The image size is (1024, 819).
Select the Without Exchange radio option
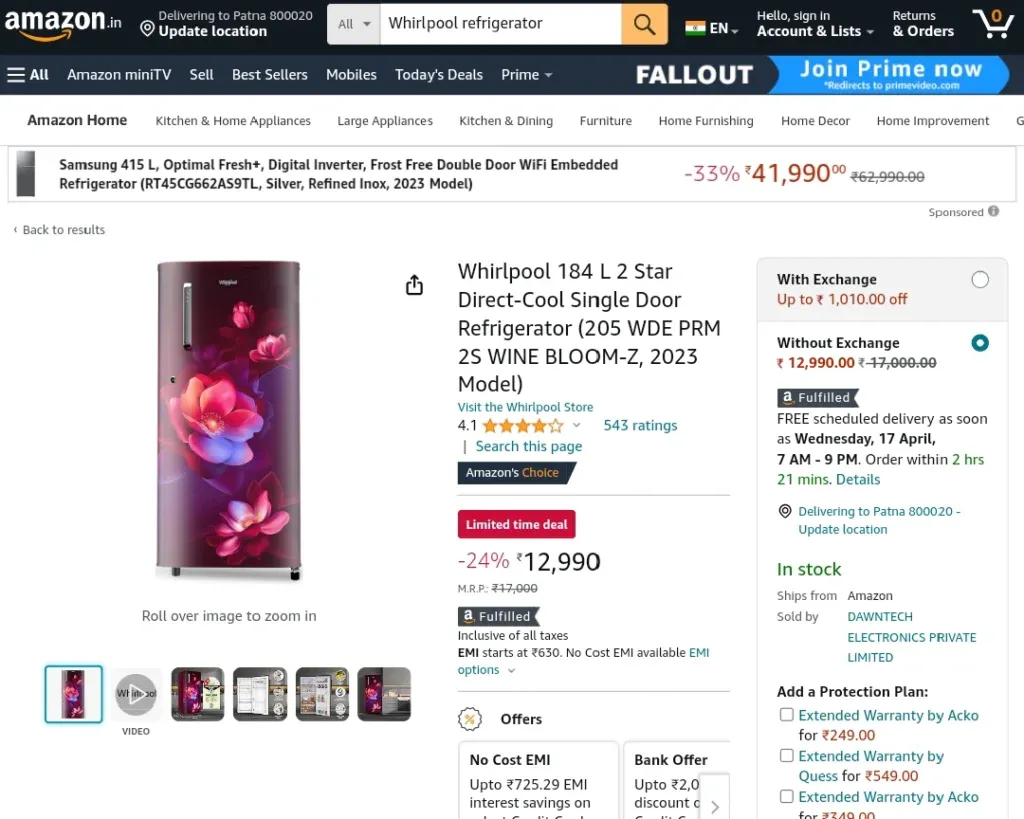[980, 343]
